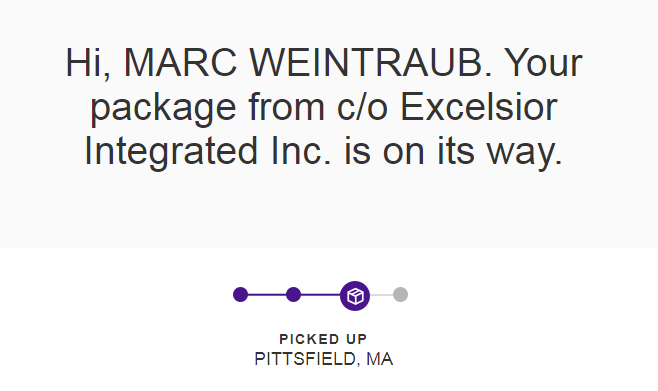
Task: Click the PITTSFIELD city name
Action: (307, 359)
